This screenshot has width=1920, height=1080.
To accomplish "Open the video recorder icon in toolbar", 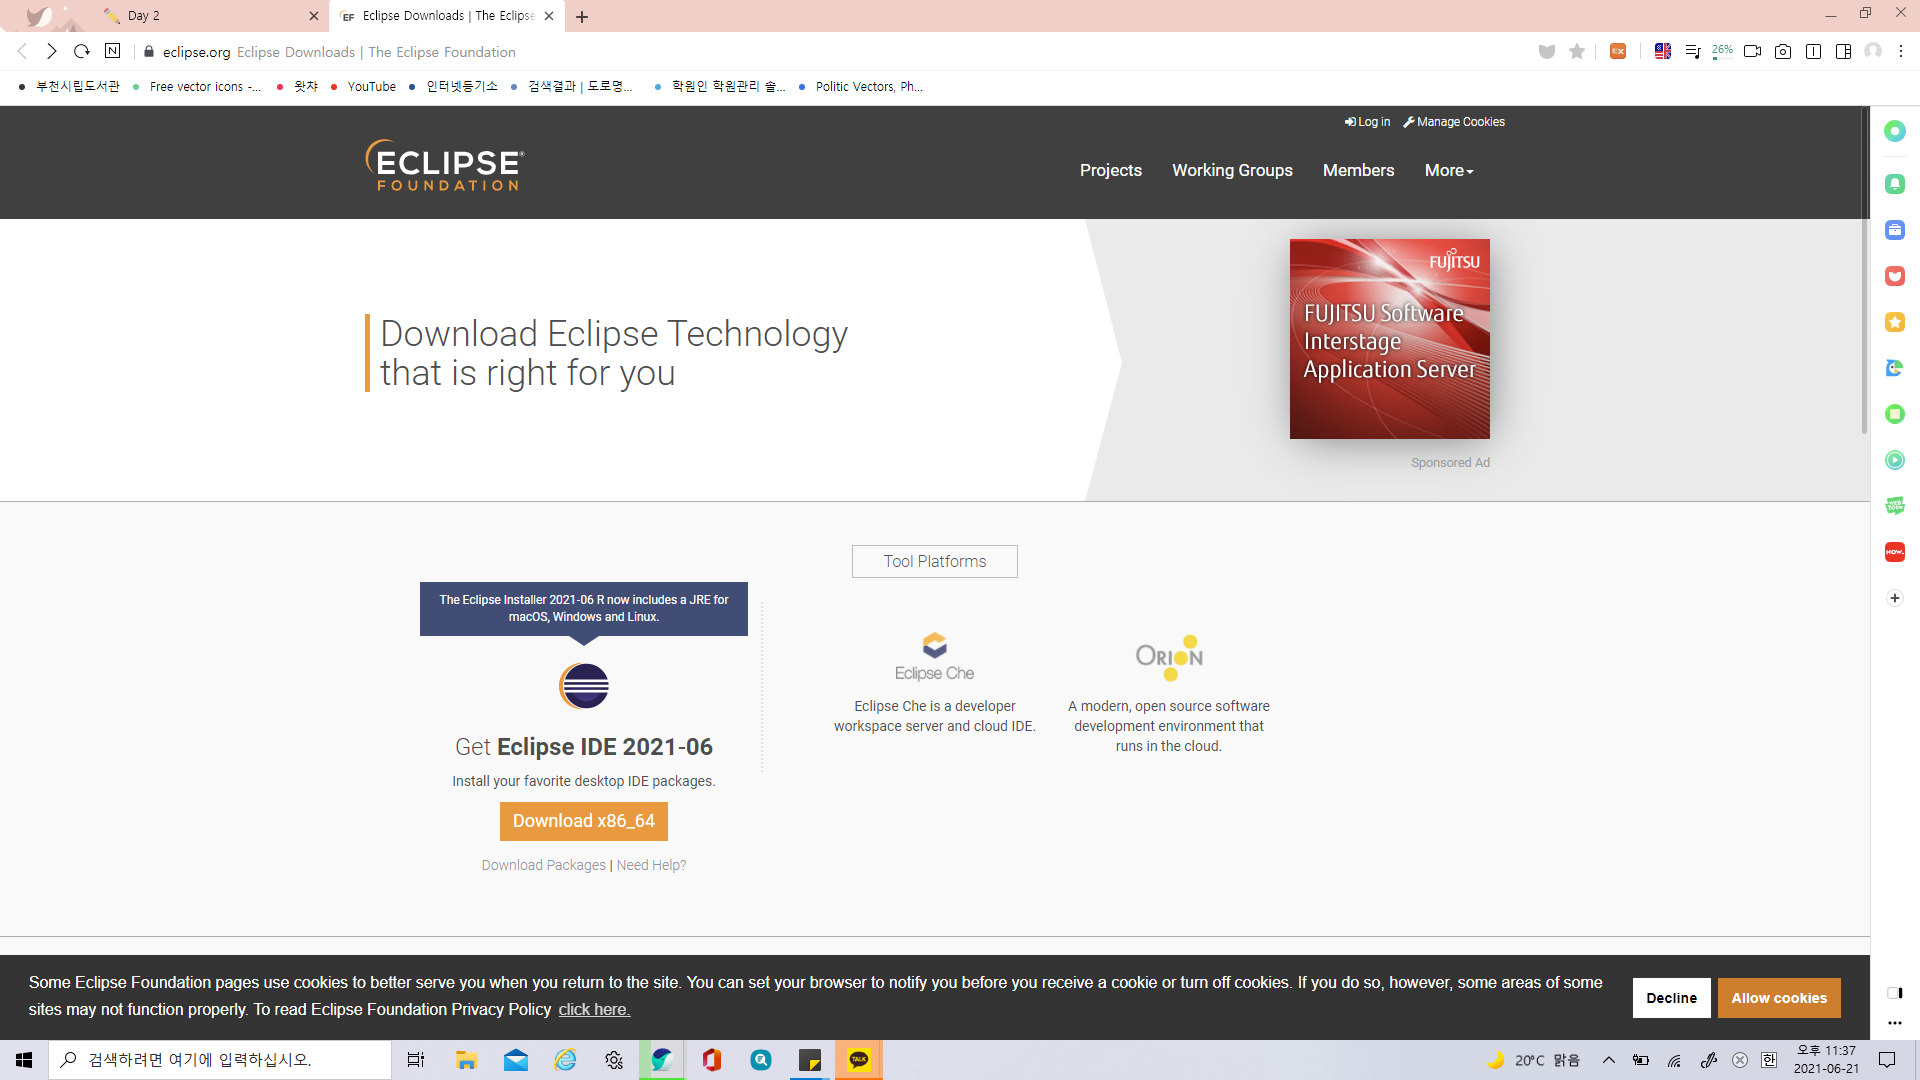I will [x=1752, y=52].
